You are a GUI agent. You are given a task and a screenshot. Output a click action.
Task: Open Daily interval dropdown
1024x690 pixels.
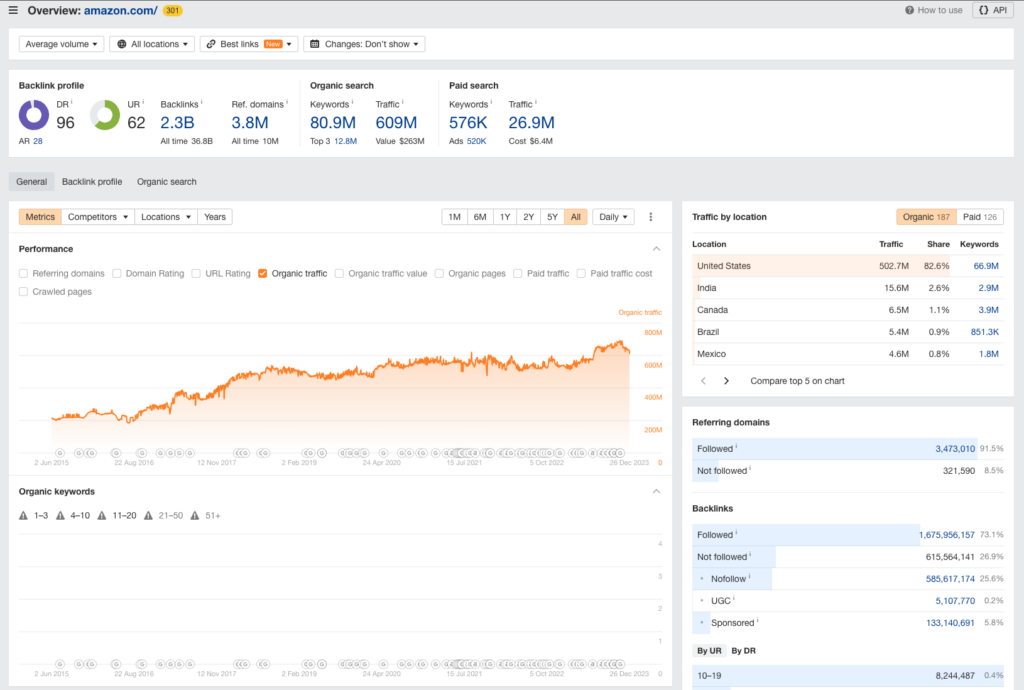click(613, 217)
